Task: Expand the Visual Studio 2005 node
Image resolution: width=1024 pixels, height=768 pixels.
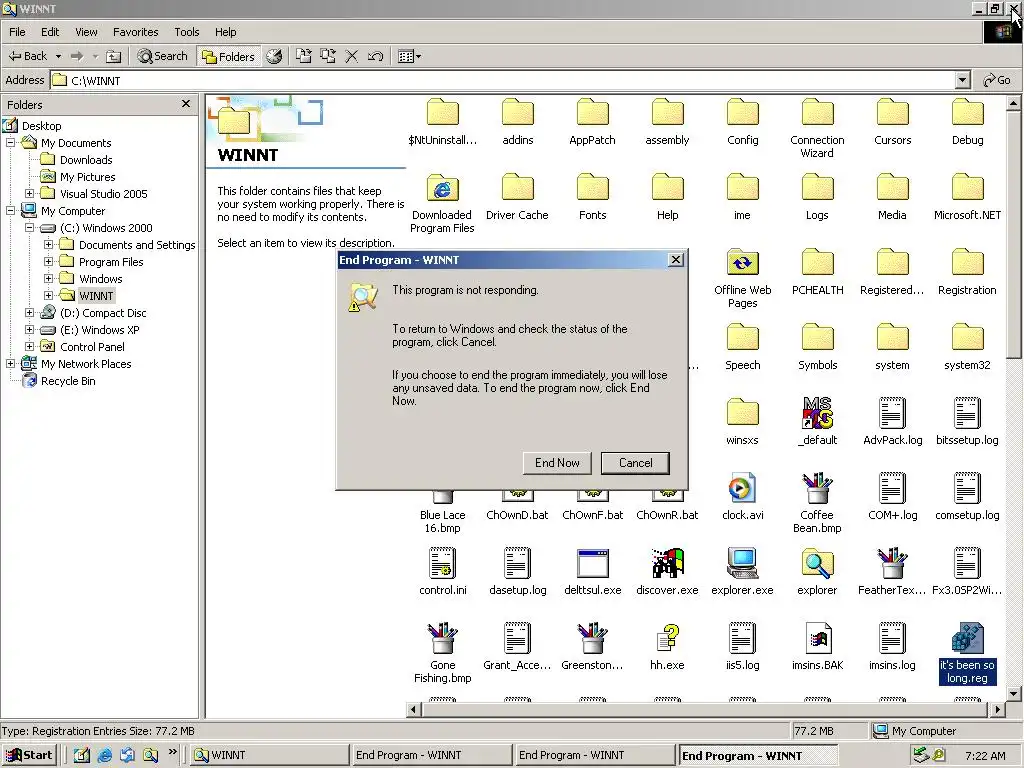Action: pyautogui.click(x=29, y=193)
